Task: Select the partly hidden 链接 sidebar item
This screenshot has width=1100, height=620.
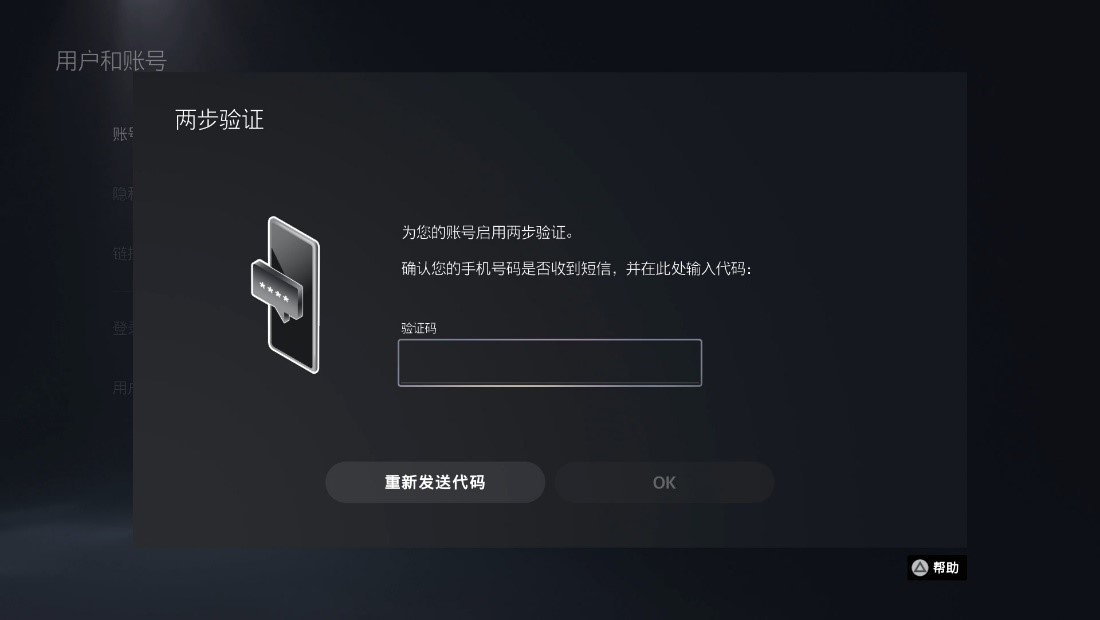Action: 123,253
